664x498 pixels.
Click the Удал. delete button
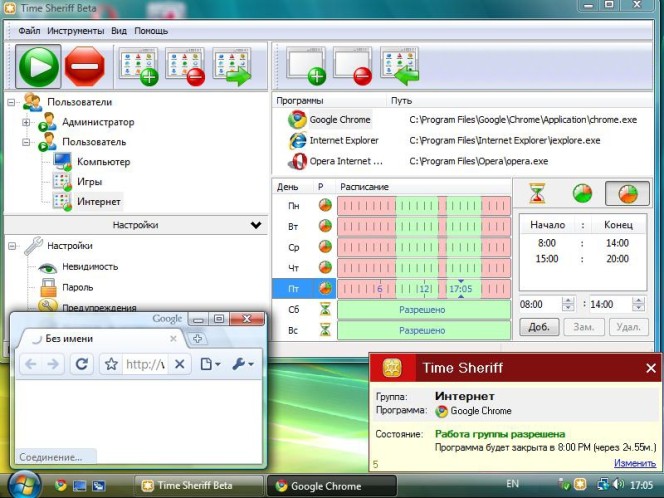pyautogui.click(x=628, y=327)
